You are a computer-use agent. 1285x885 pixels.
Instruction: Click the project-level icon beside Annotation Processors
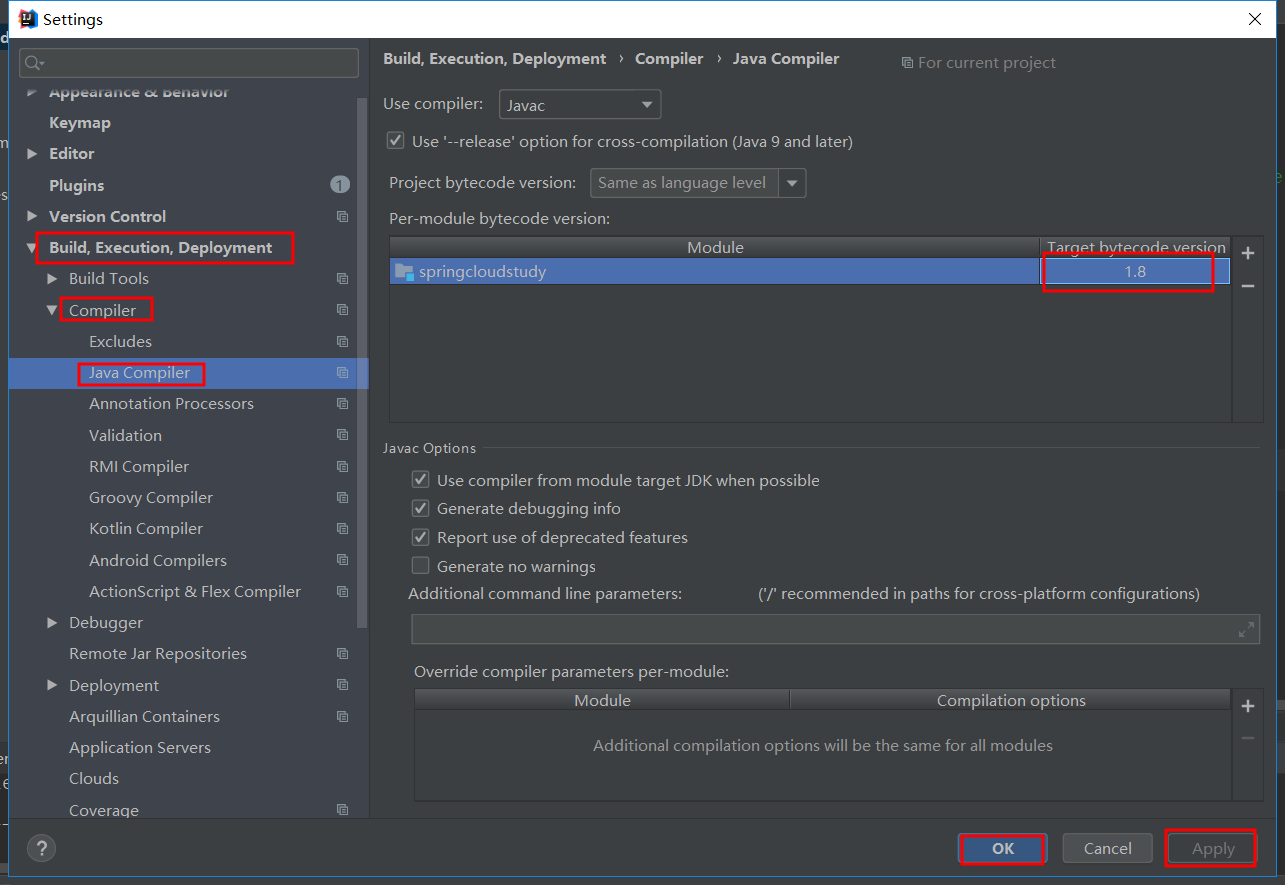(x=343, y=404)
